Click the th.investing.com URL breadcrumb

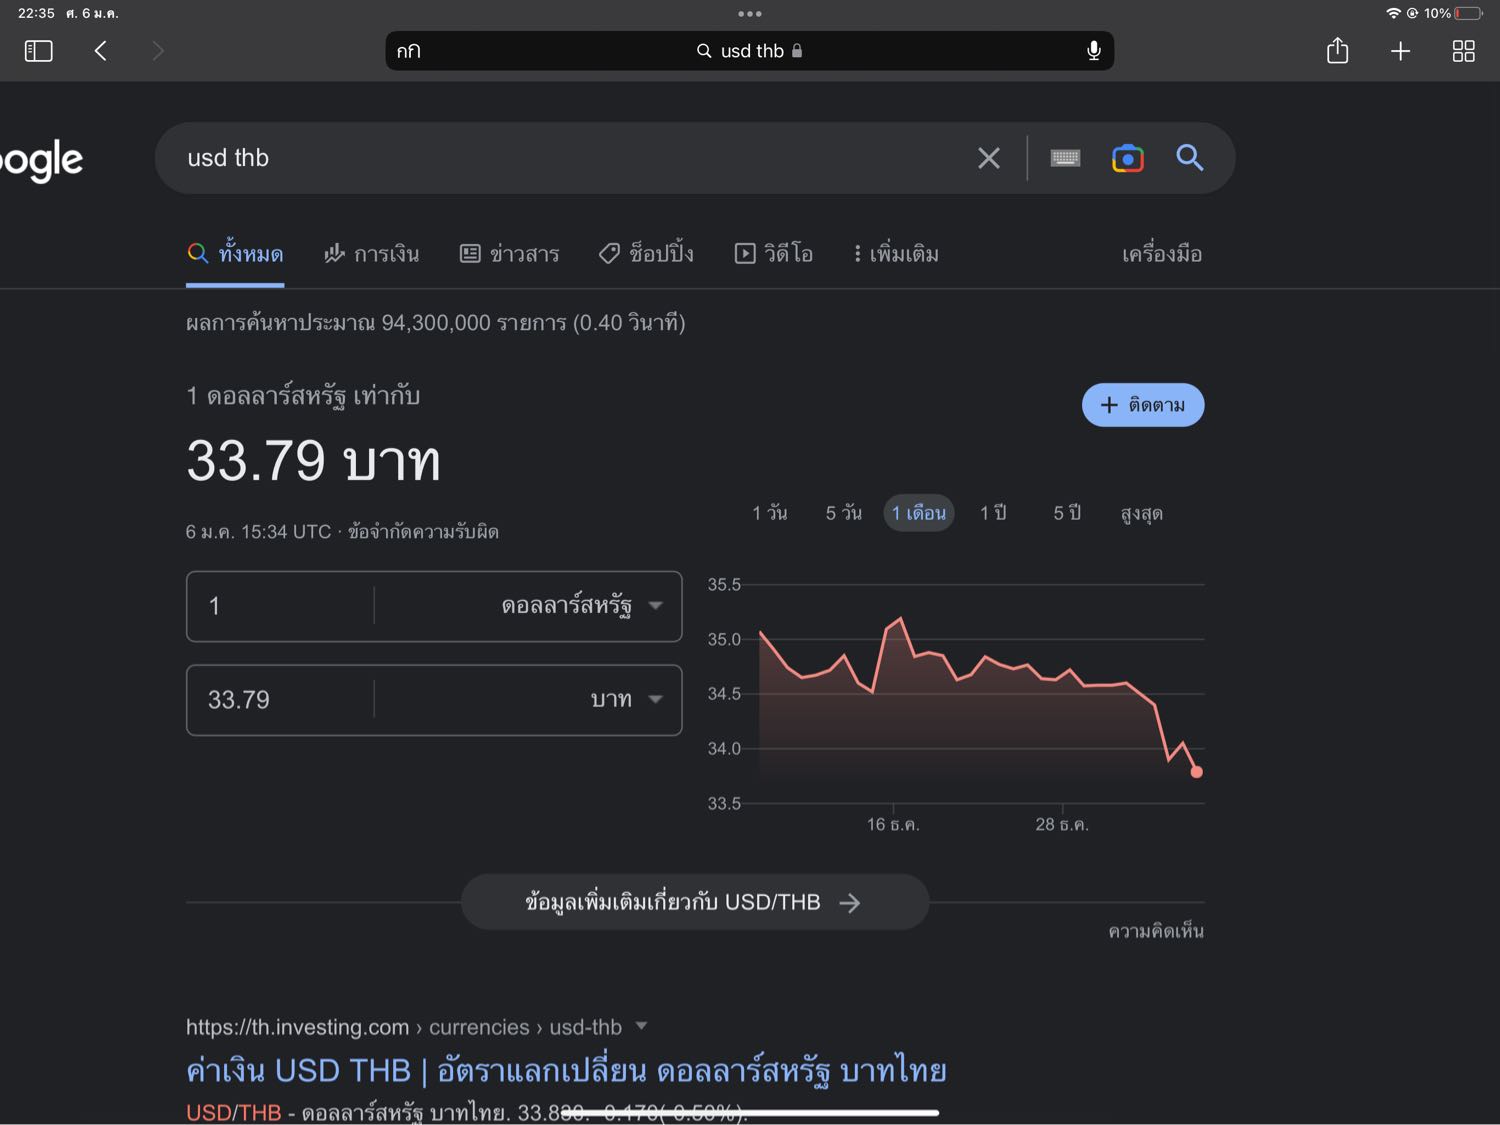pyautogui.click(x=403, y=1027)
